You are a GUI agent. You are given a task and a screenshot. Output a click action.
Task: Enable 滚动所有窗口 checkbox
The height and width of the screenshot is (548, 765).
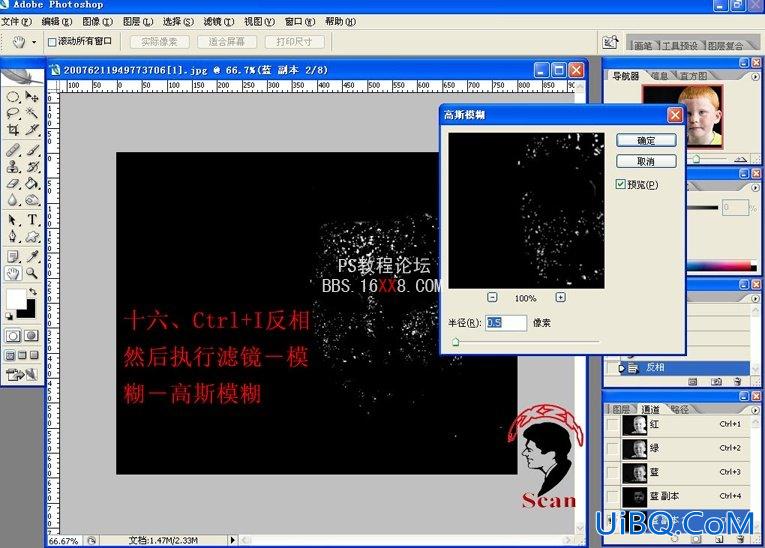click(52, 42)
